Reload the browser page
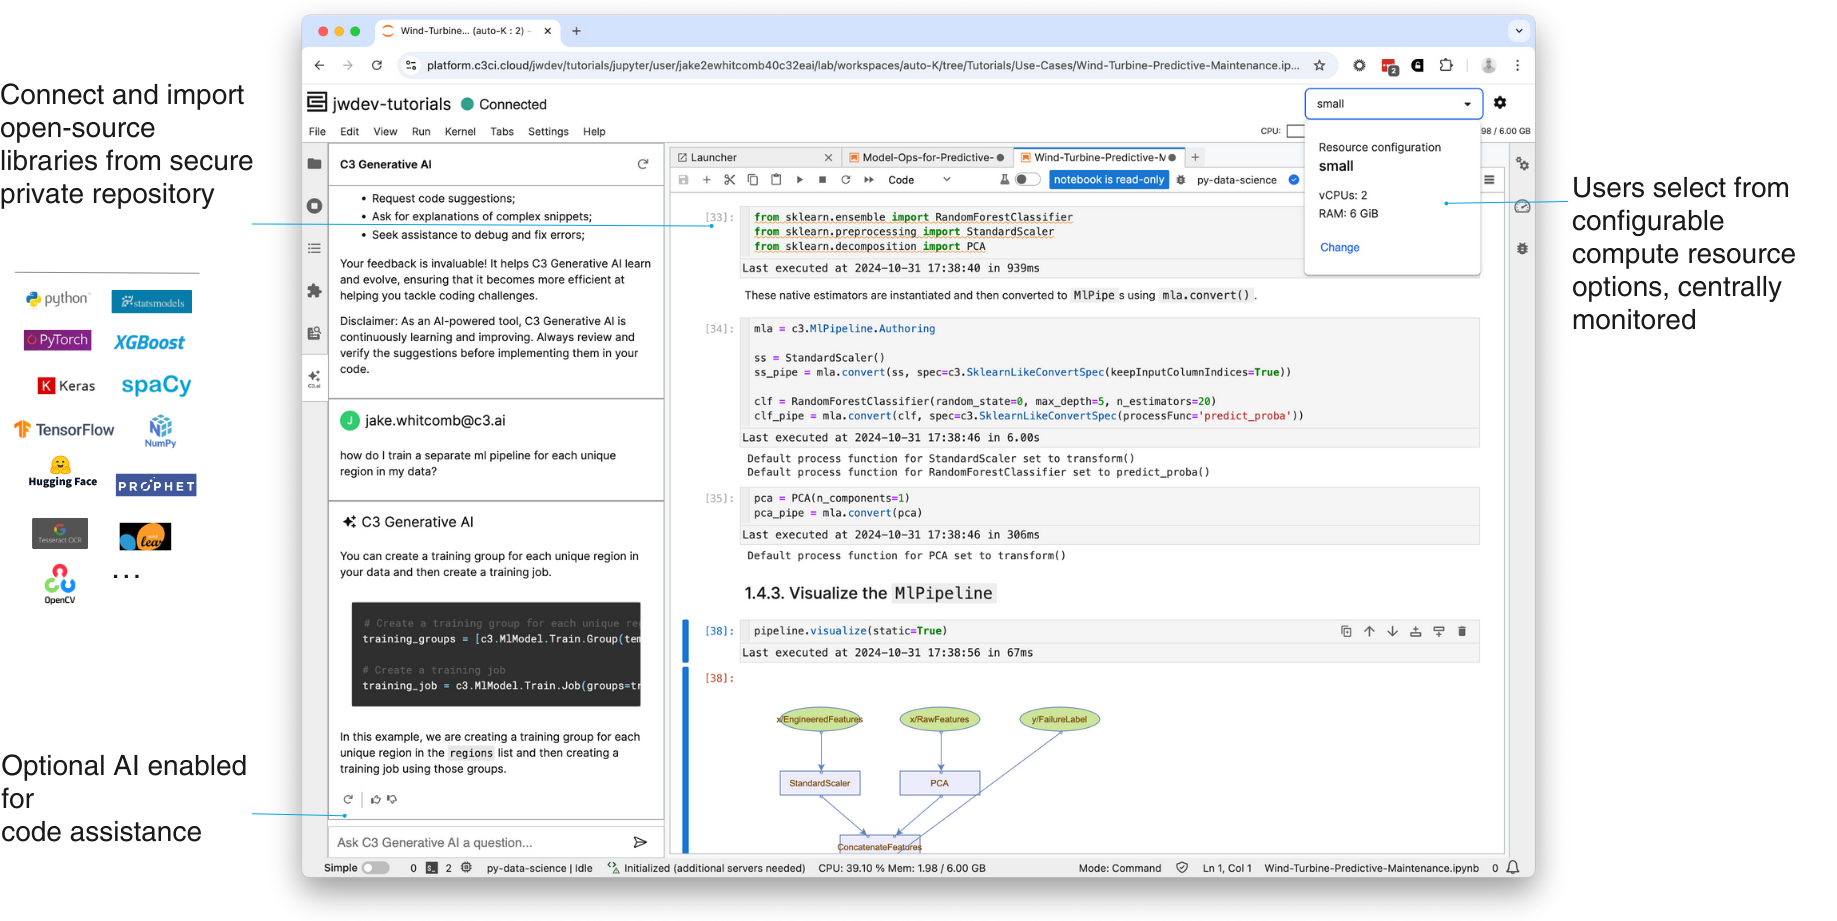The width and height of the screenshot is (1837, 921). 377,65
